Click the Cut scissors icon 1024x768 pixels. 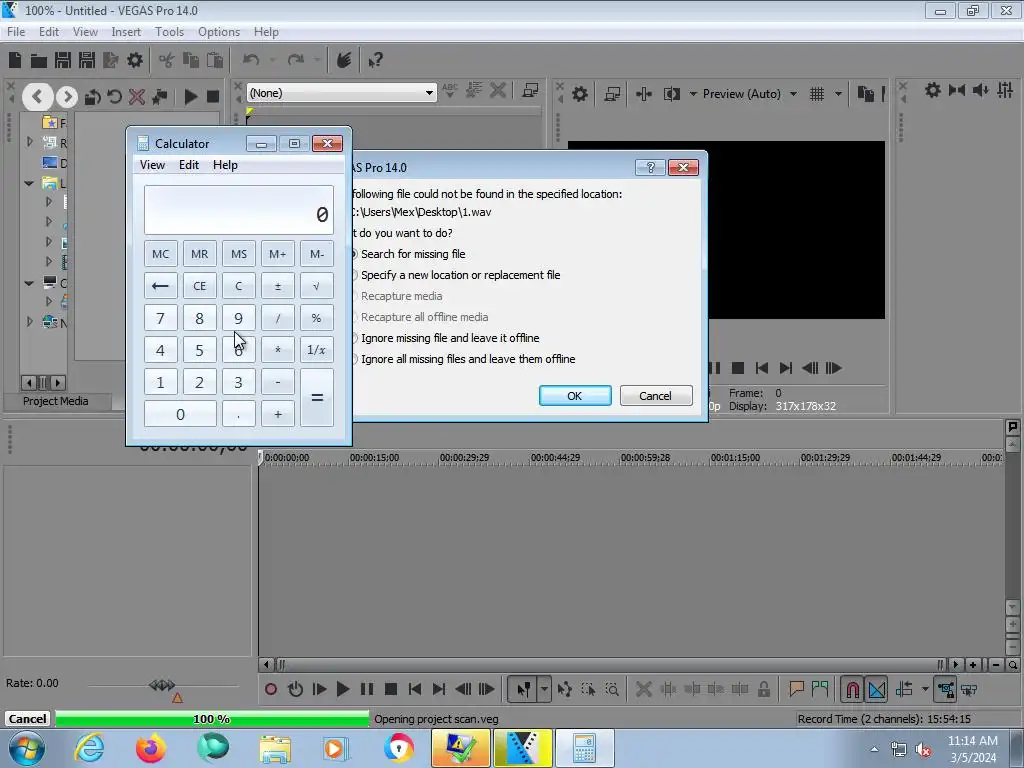(167, 61)
